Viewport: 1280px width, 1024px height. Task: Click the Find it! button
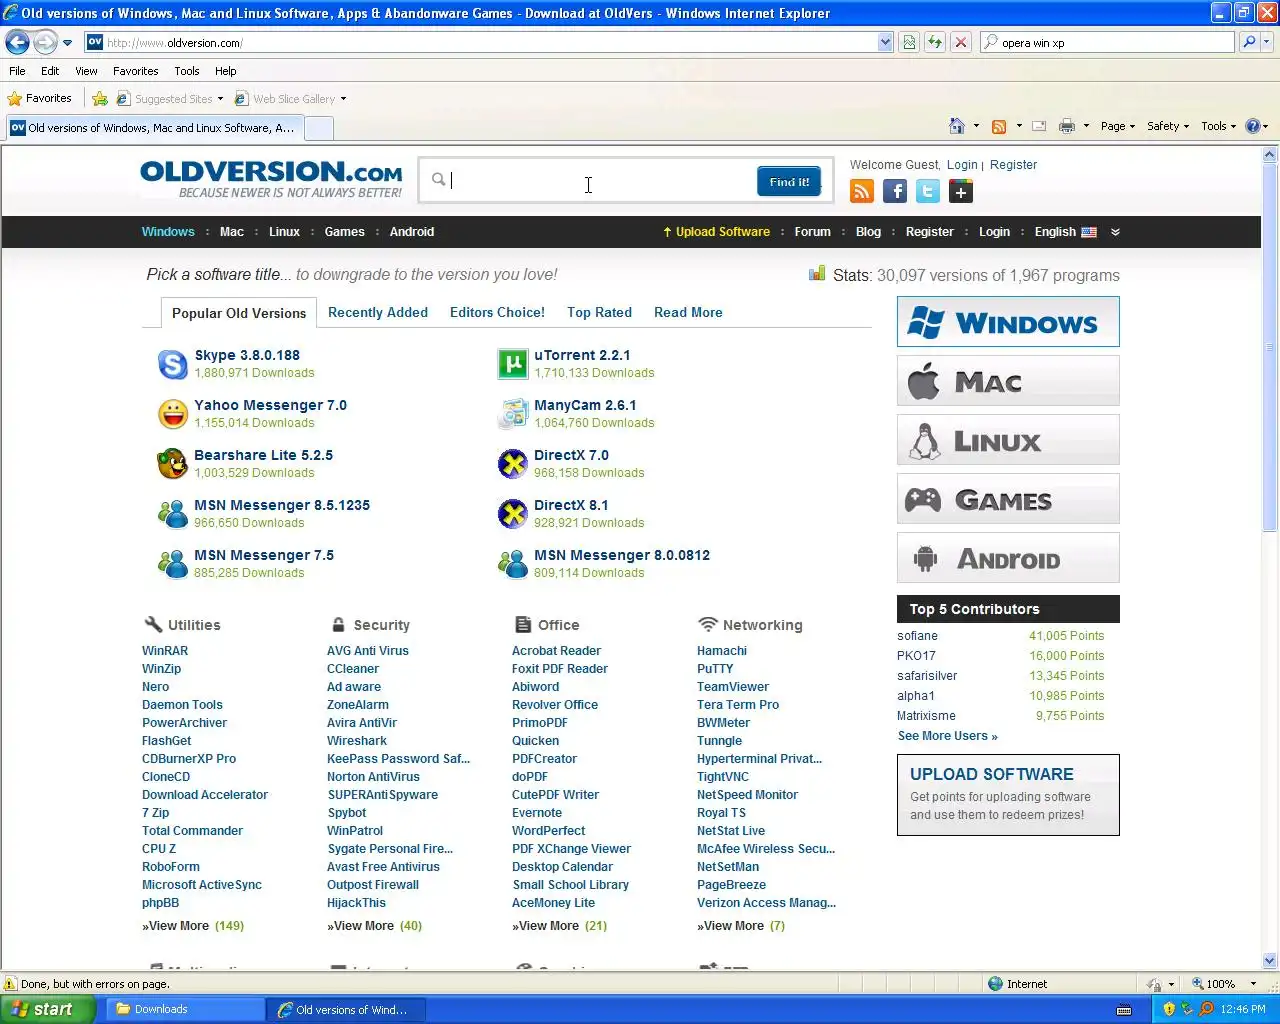(x=789, y=181)
